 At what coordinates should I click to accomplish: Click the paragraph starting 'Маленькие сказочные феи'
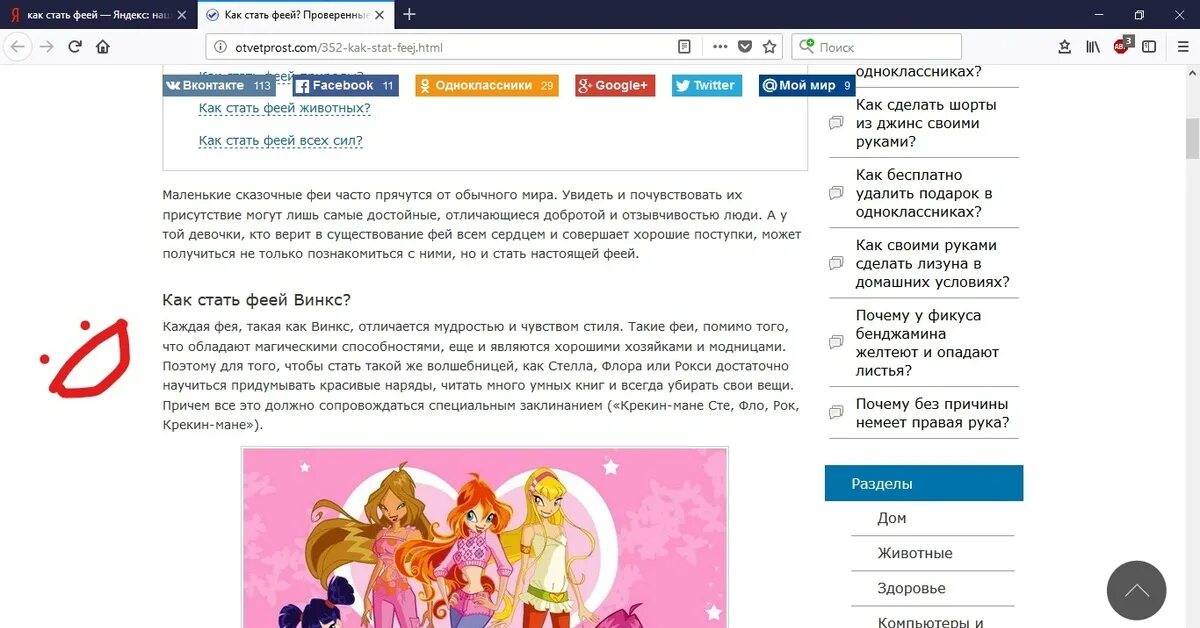tap(482, 224)
